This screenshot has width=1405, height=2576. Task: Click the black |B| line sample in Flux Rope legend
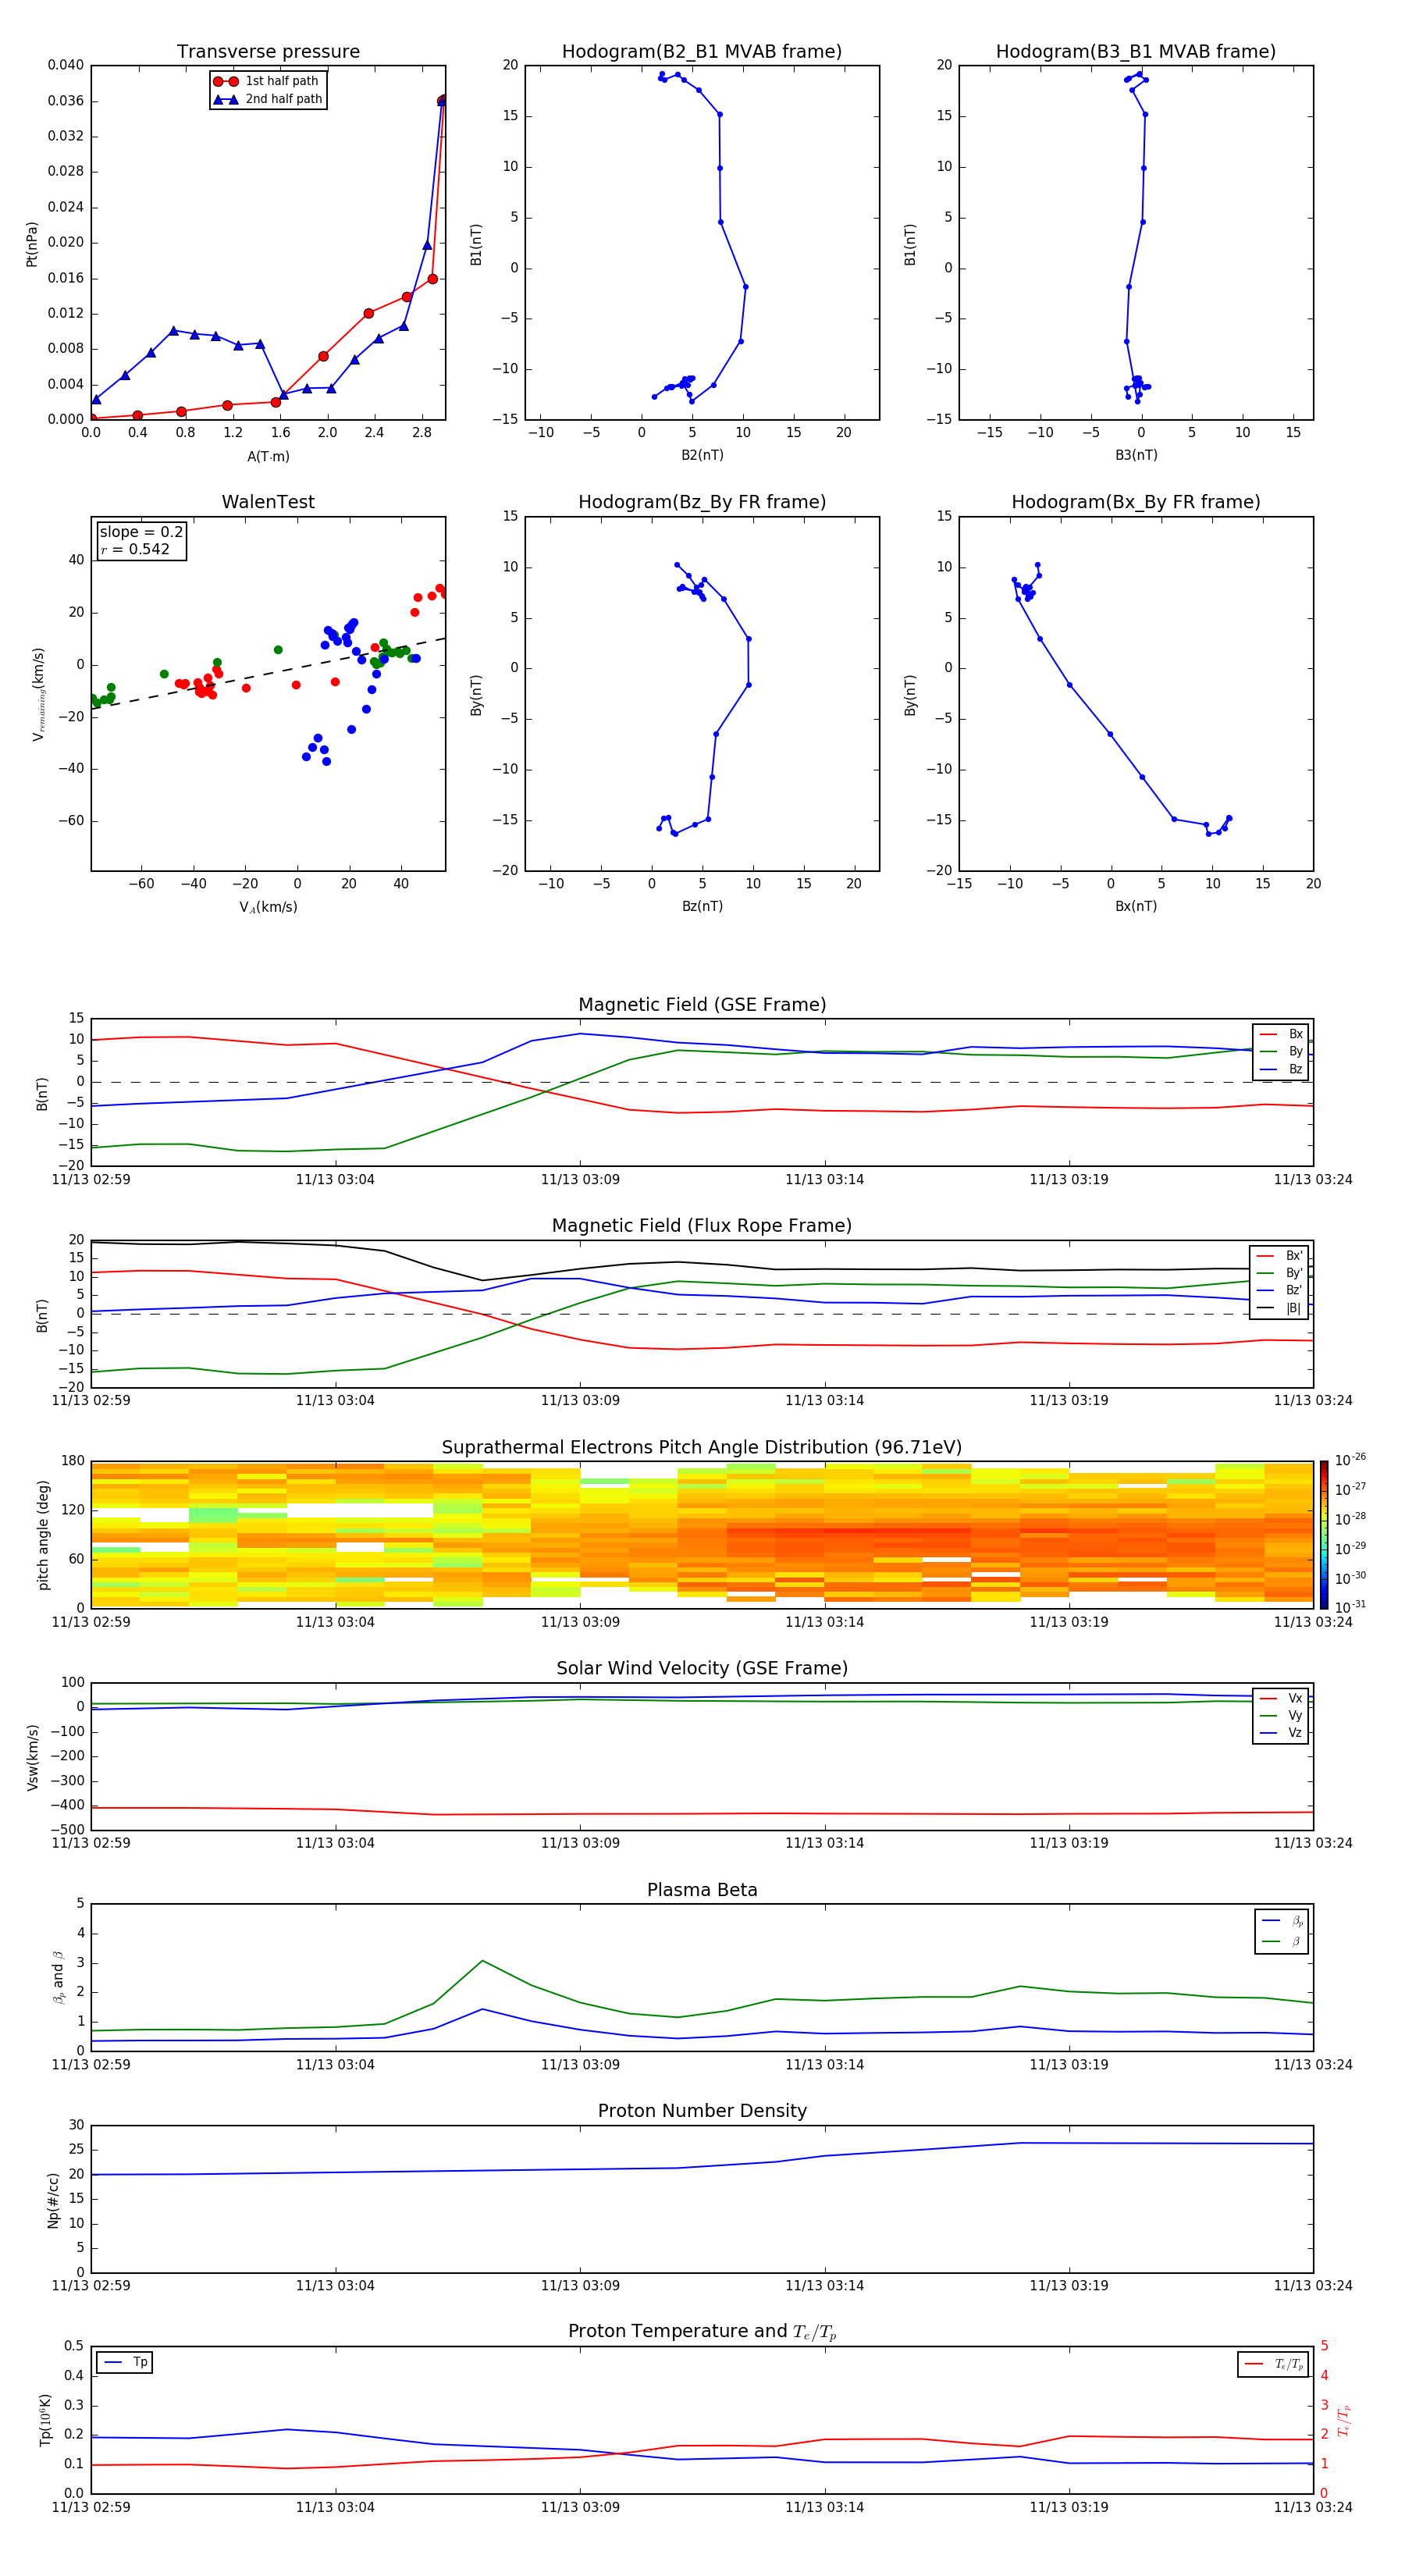point(1265,1308)
